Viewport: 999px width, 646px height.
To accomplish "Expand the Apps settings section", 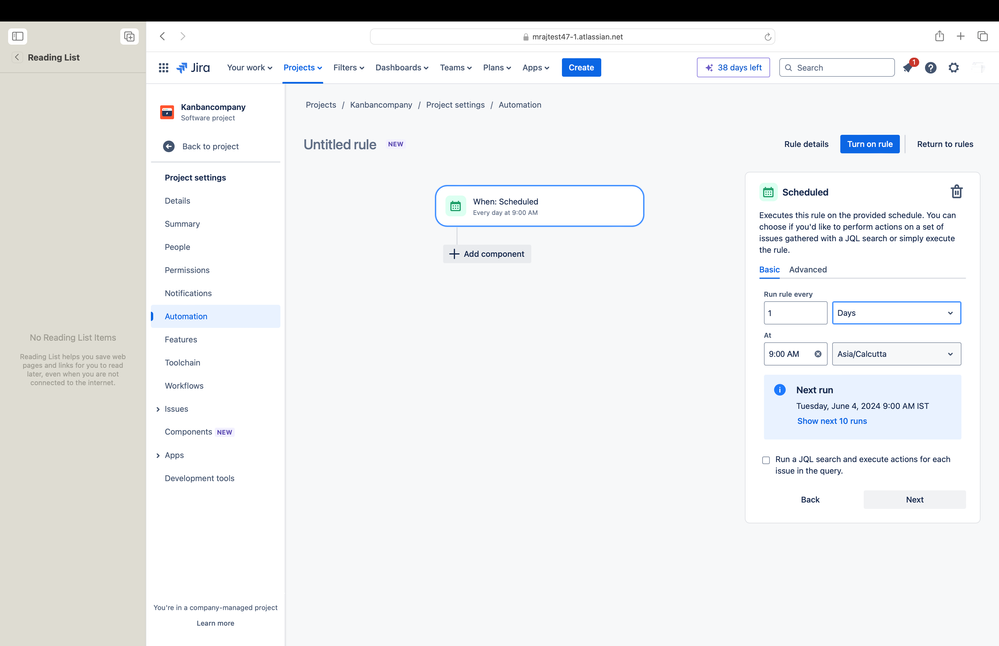I will click(158, 456).
